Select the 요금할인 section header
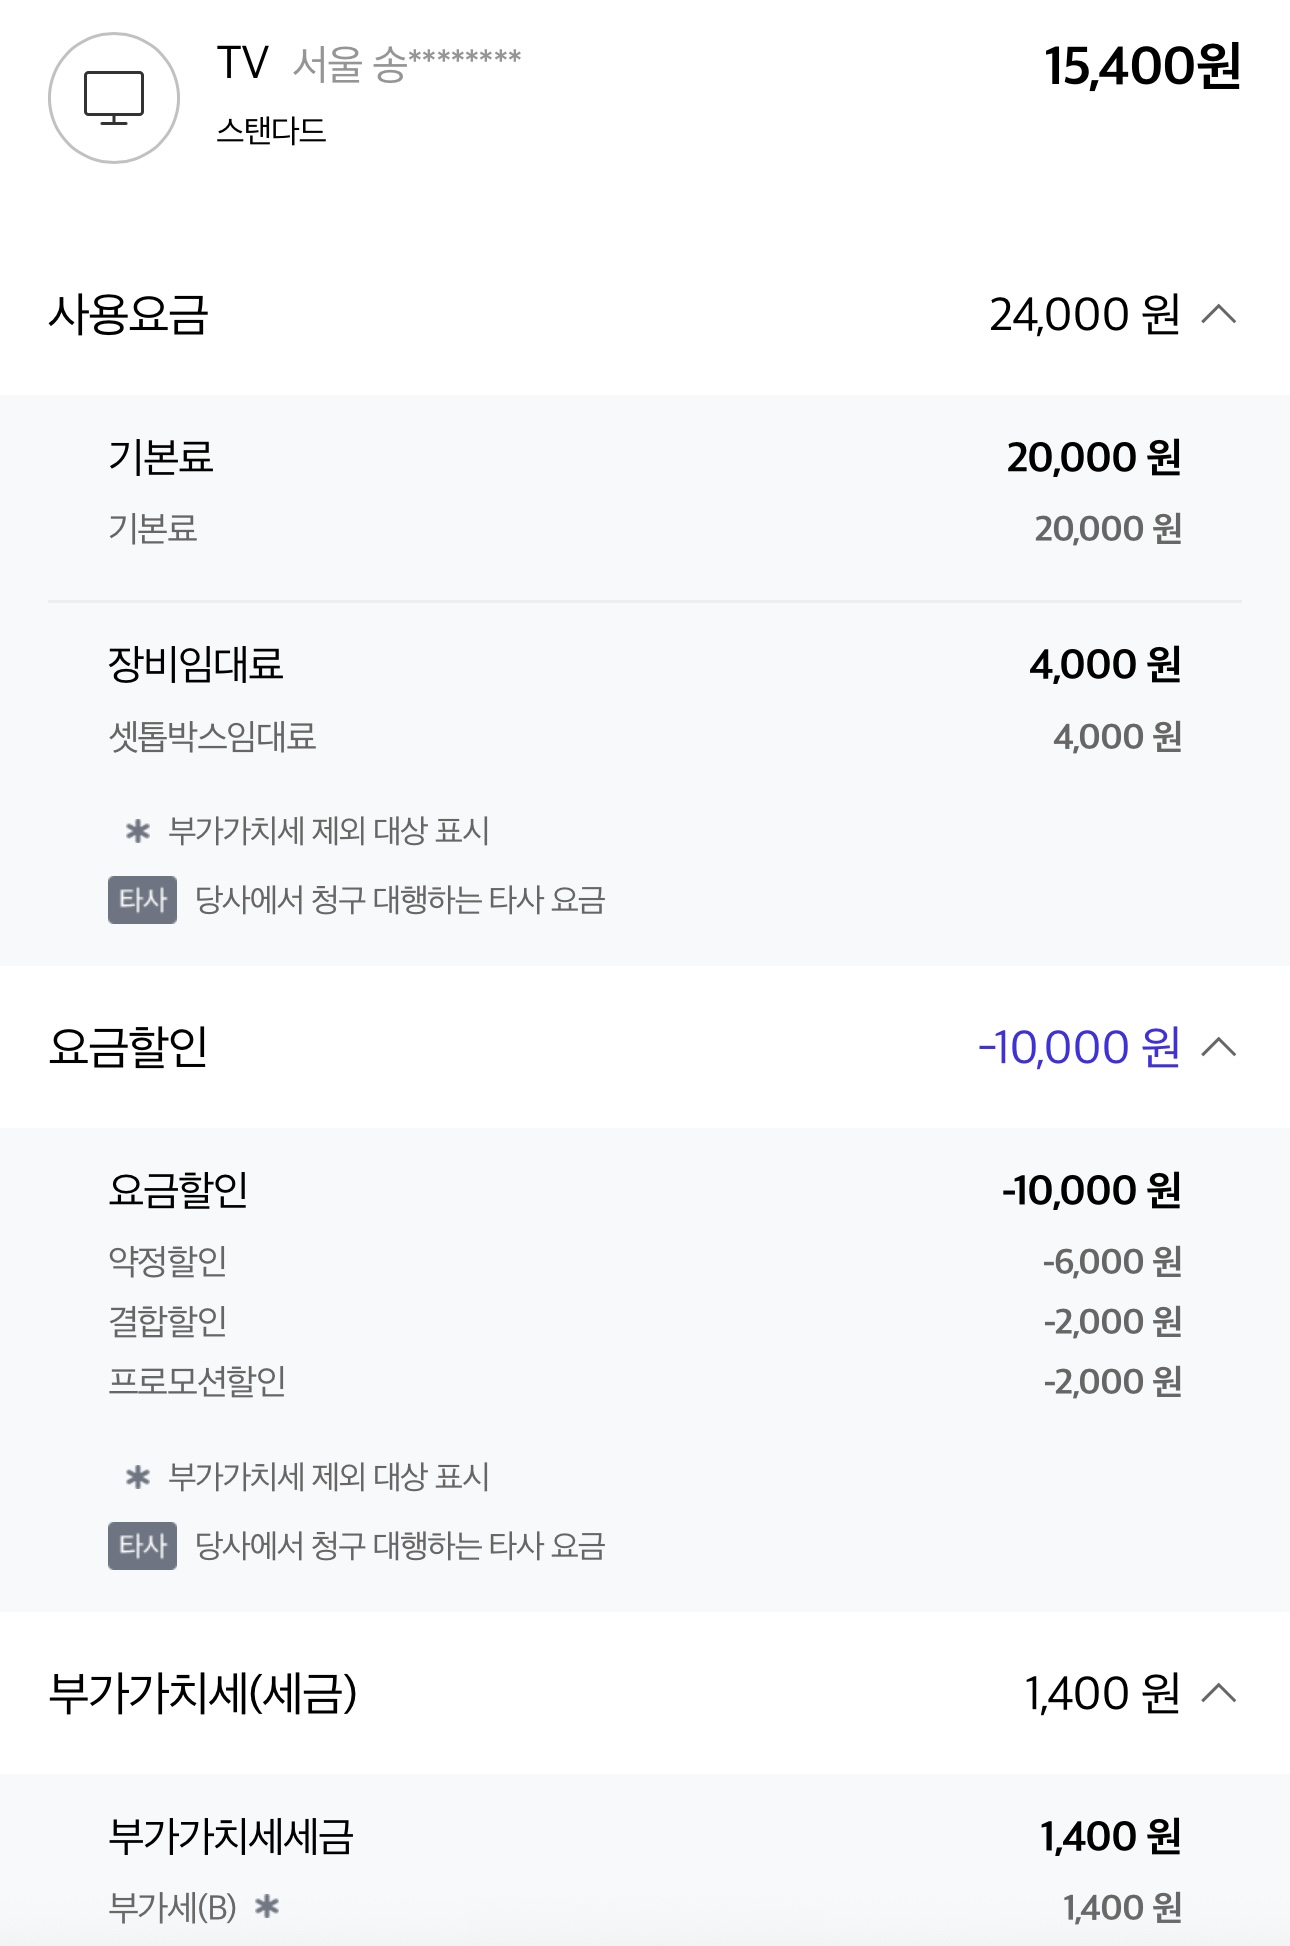This screenshot has width=1290, height=1946. pyautogui.click(x=129, y=1047)
